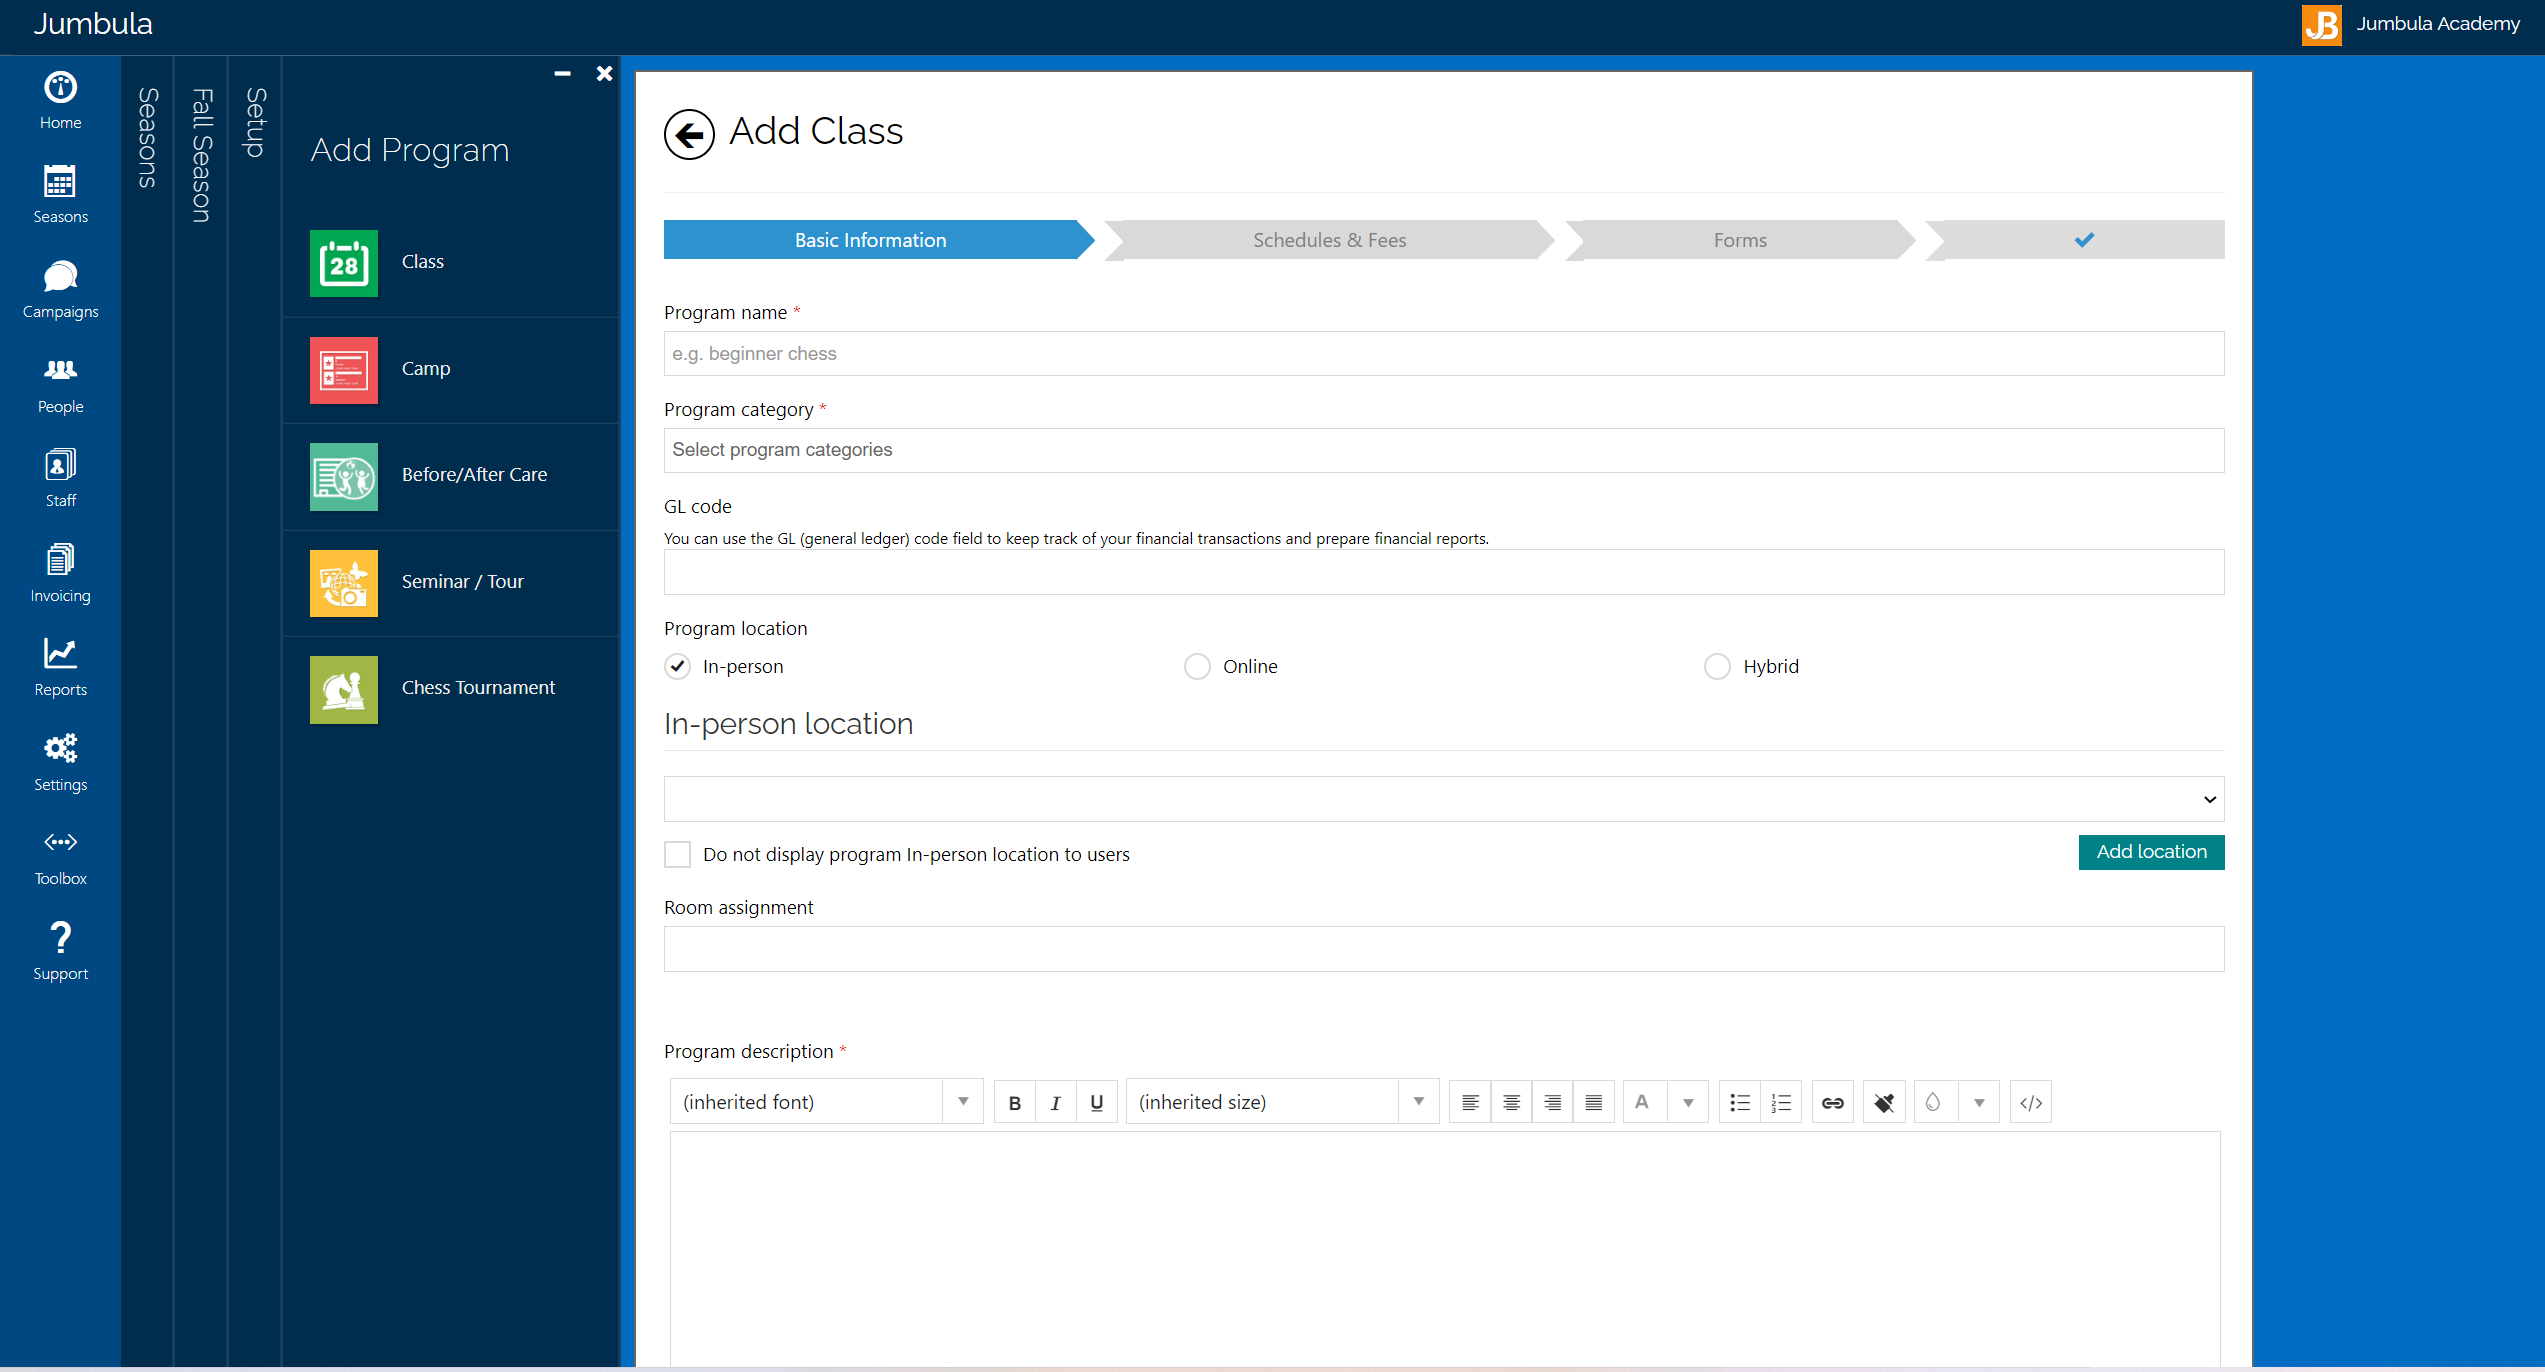This screenshot has height=1372, width=2545.
Task: Open HTML source view in editor
Action: click(2030, 1102)
